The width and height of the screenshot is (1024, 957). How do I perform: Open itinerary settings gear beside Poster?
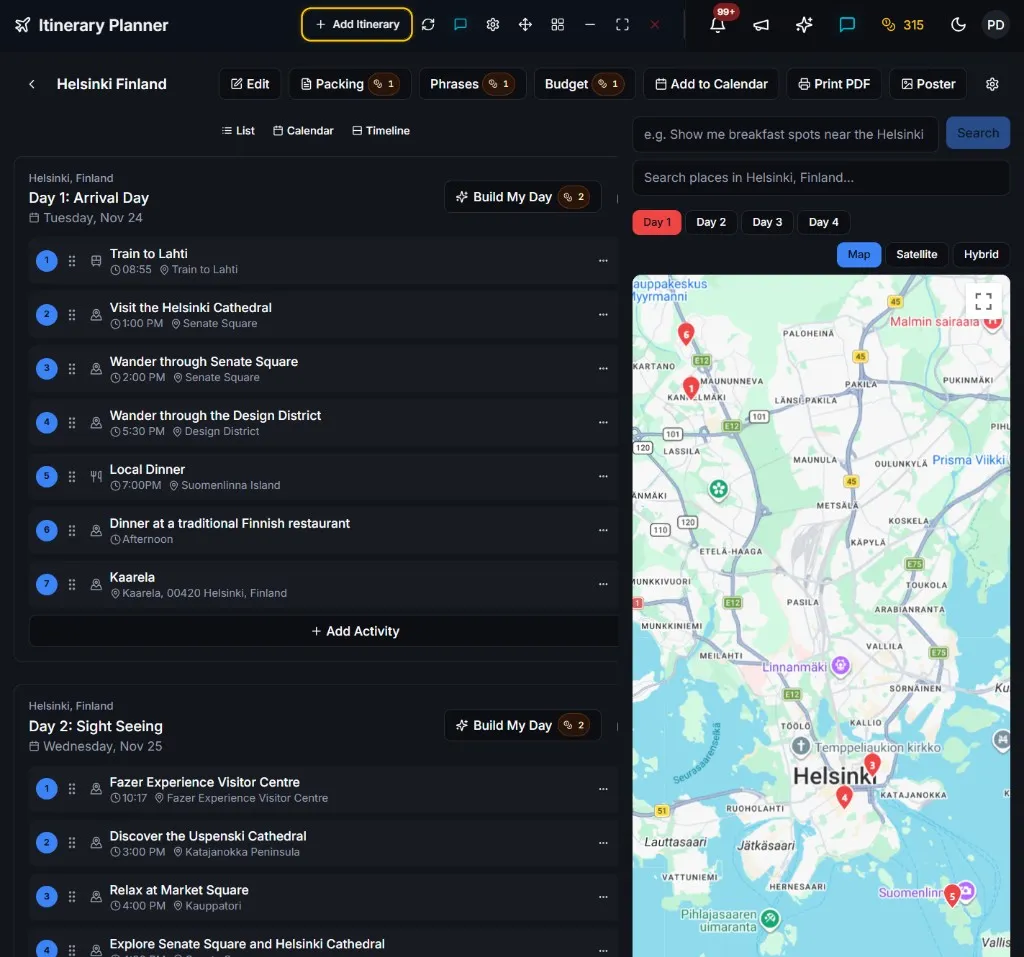992,84
